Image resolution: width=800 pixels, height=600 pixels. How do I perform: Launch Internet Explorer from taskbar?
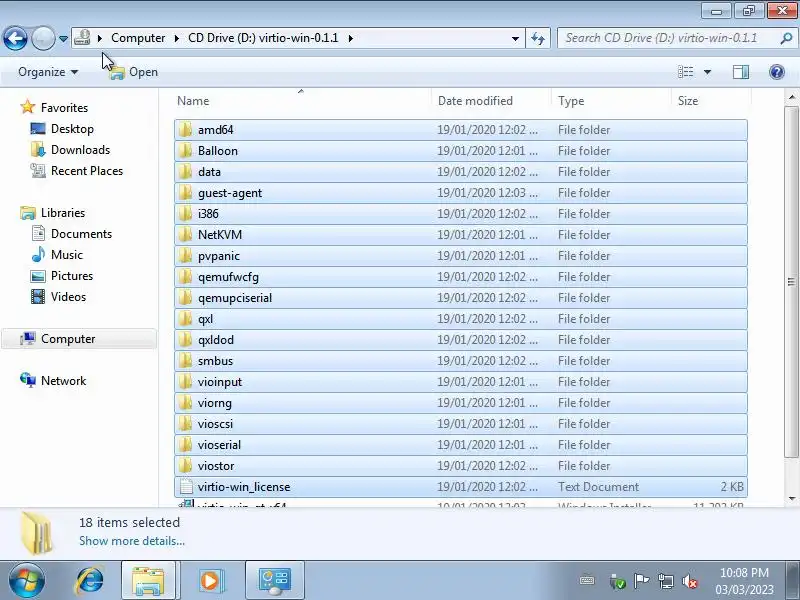coord(90,581)
